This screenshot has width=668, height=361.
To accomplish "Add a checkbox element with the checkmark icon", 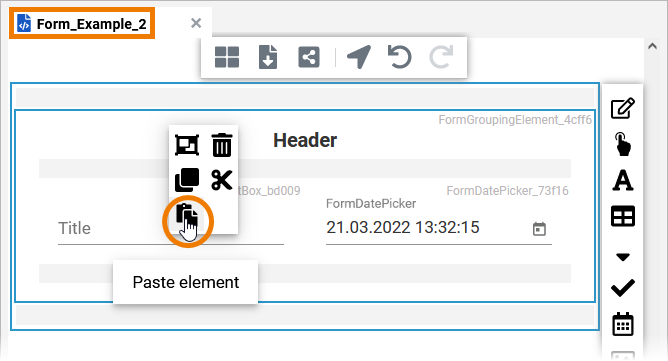I will [x=623, y=288].
